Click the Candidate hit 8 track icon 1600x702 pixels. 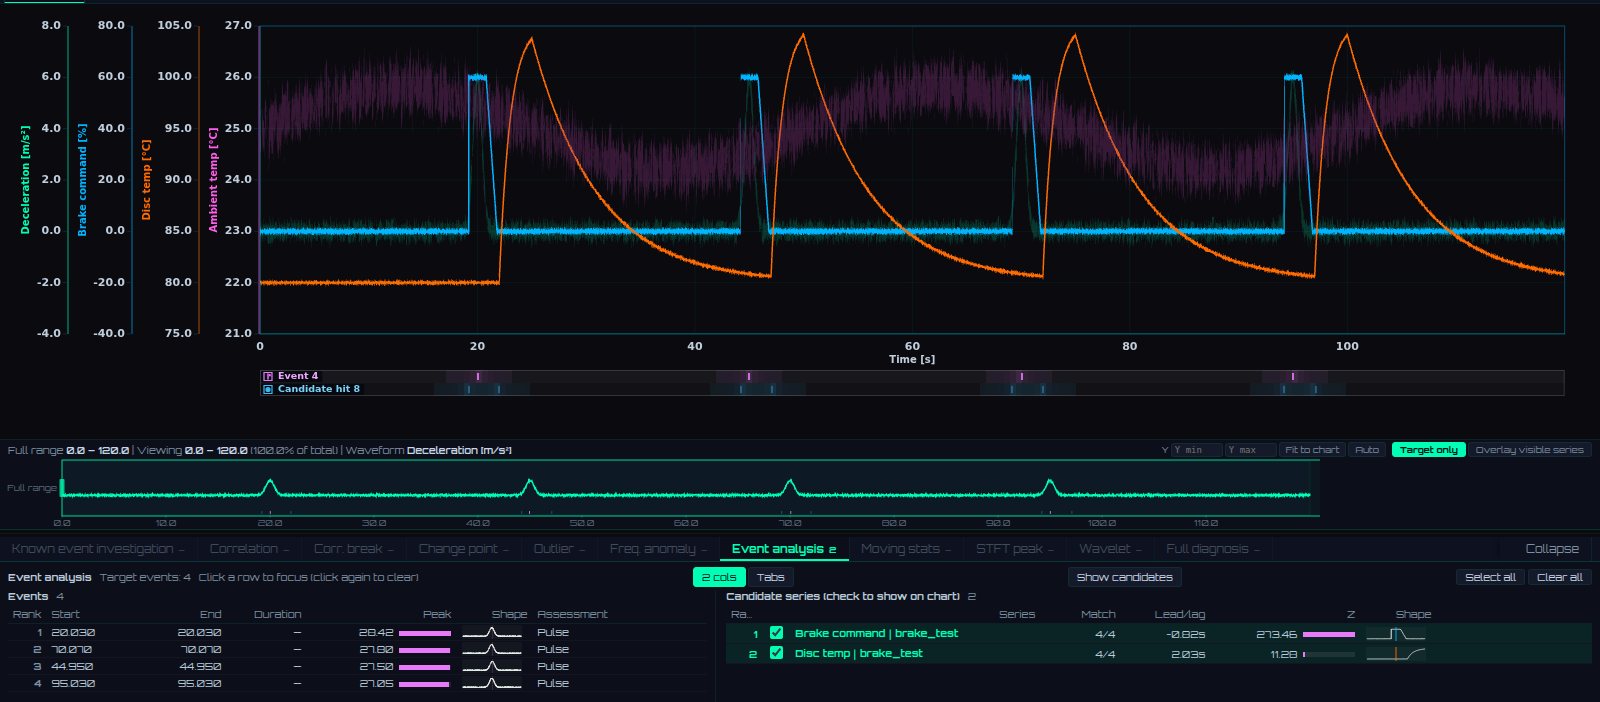(267, 389)
